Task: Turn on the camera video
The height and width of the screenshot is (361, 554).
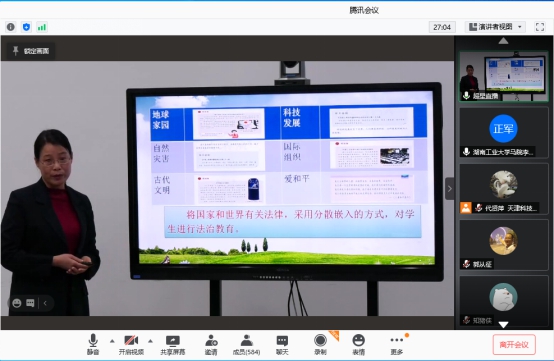Action: coord(131,345)
